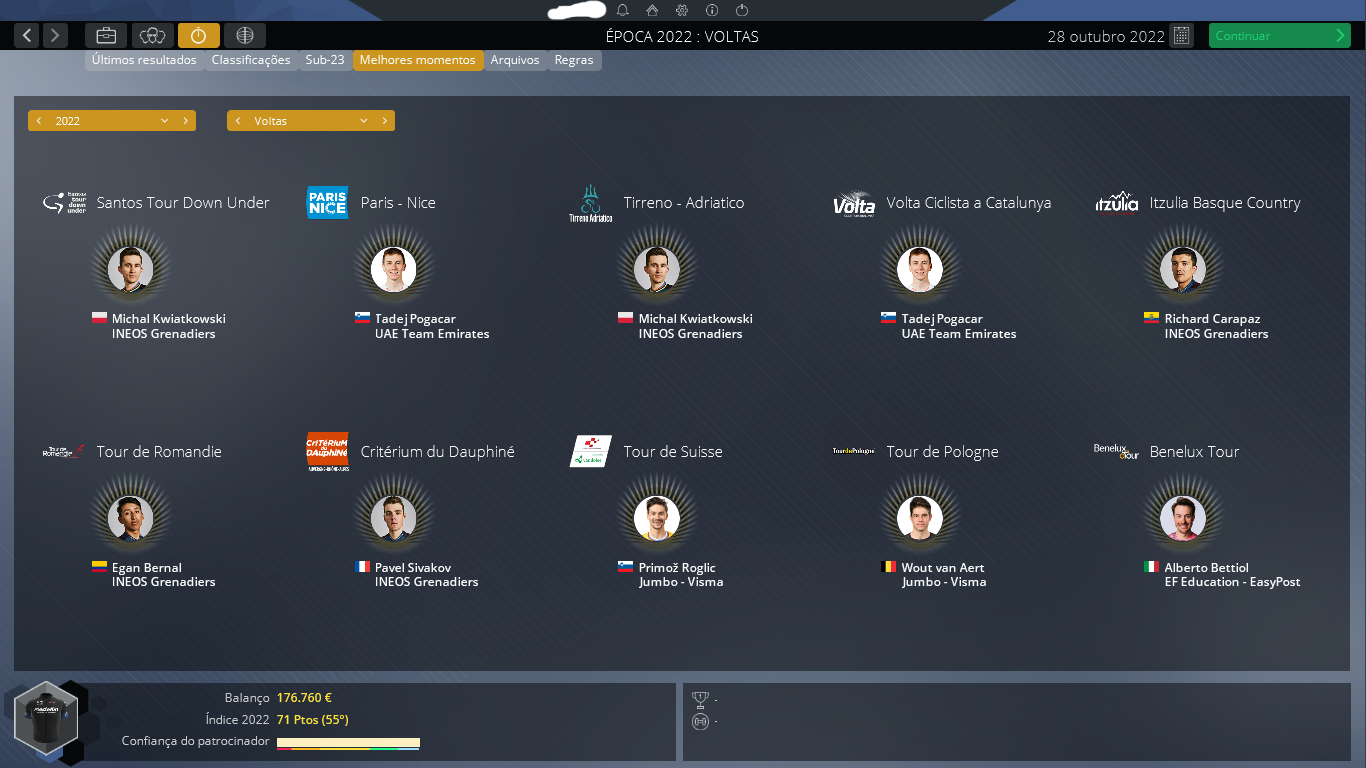
Task: Click Primož Roglic name text
Action: pos(677,568)
